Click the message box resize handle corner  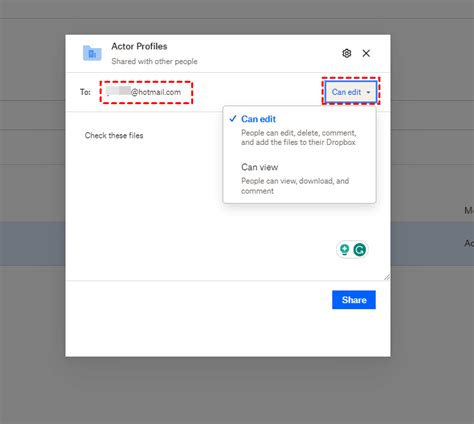click(x=387, y=277)
